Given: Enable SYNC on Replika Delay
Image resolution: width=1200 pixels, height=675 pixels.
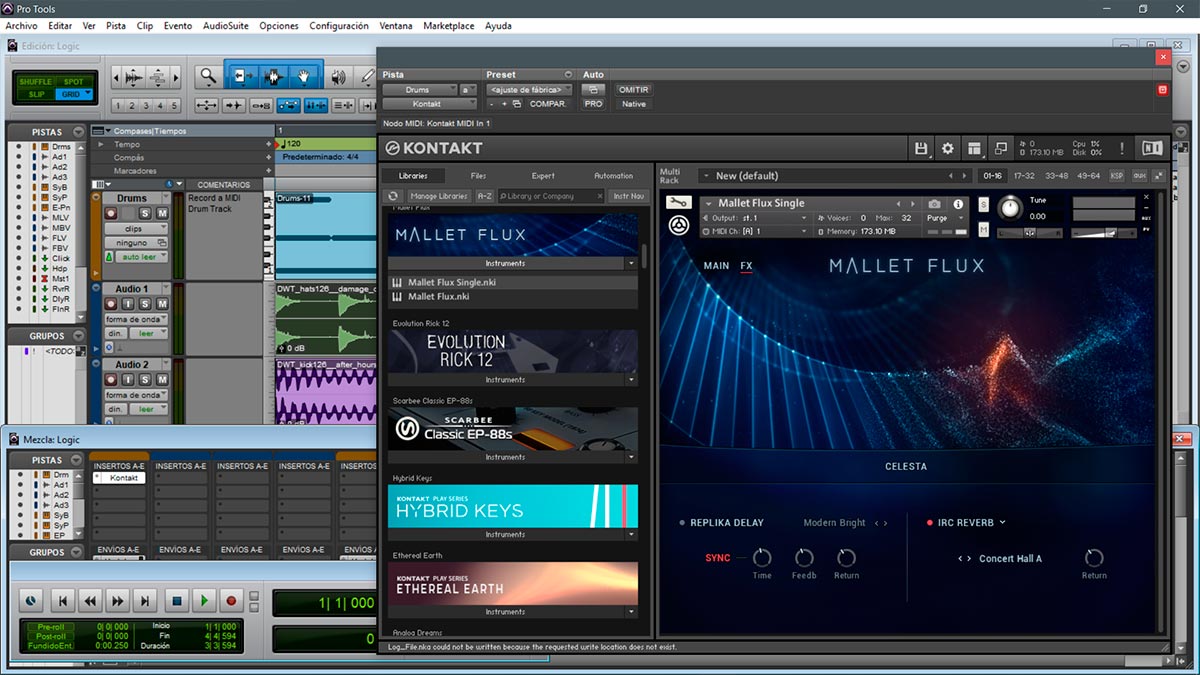Looking at the screenshot, I should click(718, 558).
